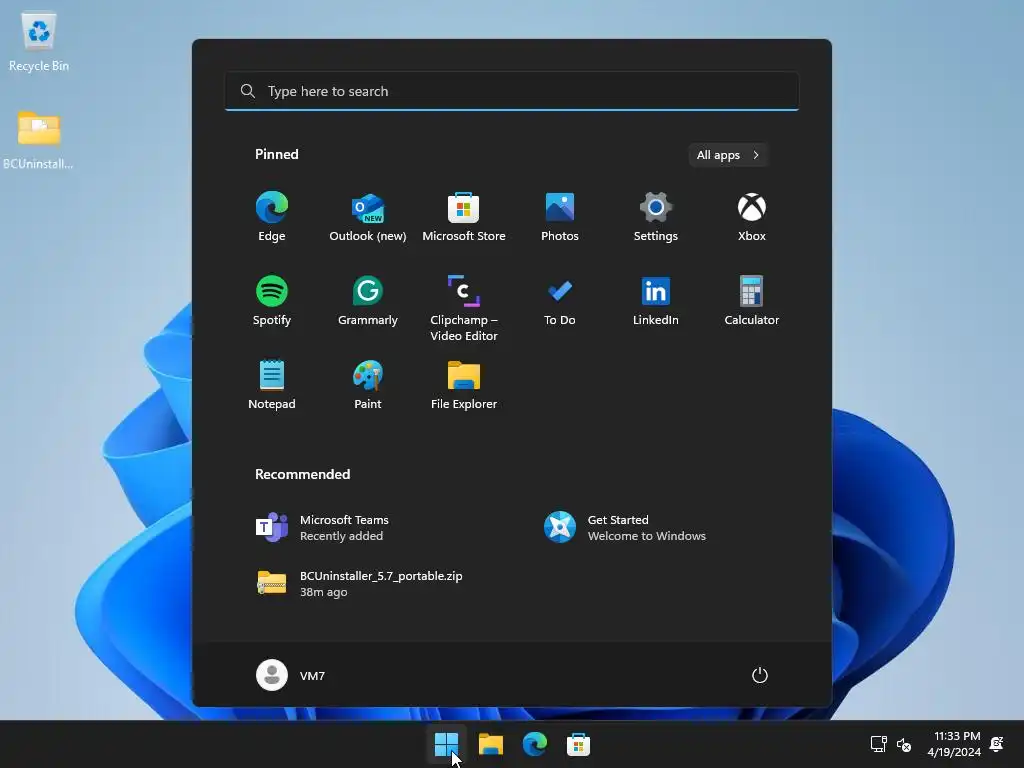Launch Outlook (new) pinned app

(368, 217)
